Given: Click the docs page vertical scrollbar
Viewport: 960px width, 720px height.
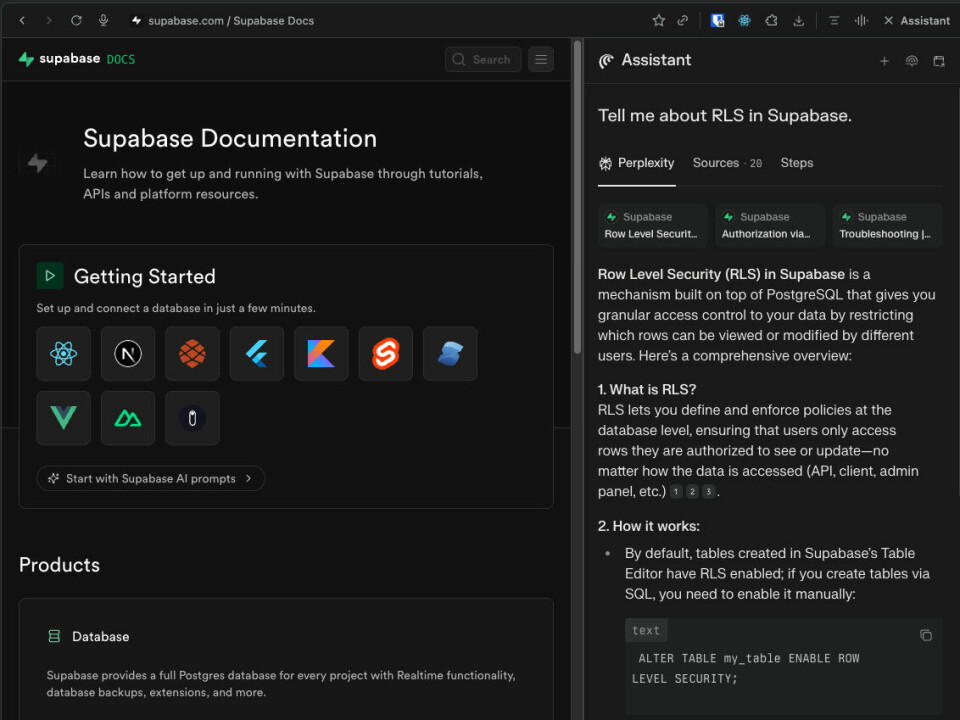Looking at the screenshot, I should pos(577,196).
